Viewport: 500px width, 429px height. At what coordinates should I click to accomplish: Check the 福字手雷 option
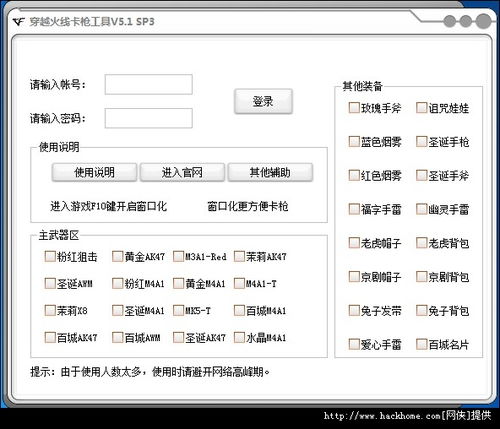click(x=354, y=209)
